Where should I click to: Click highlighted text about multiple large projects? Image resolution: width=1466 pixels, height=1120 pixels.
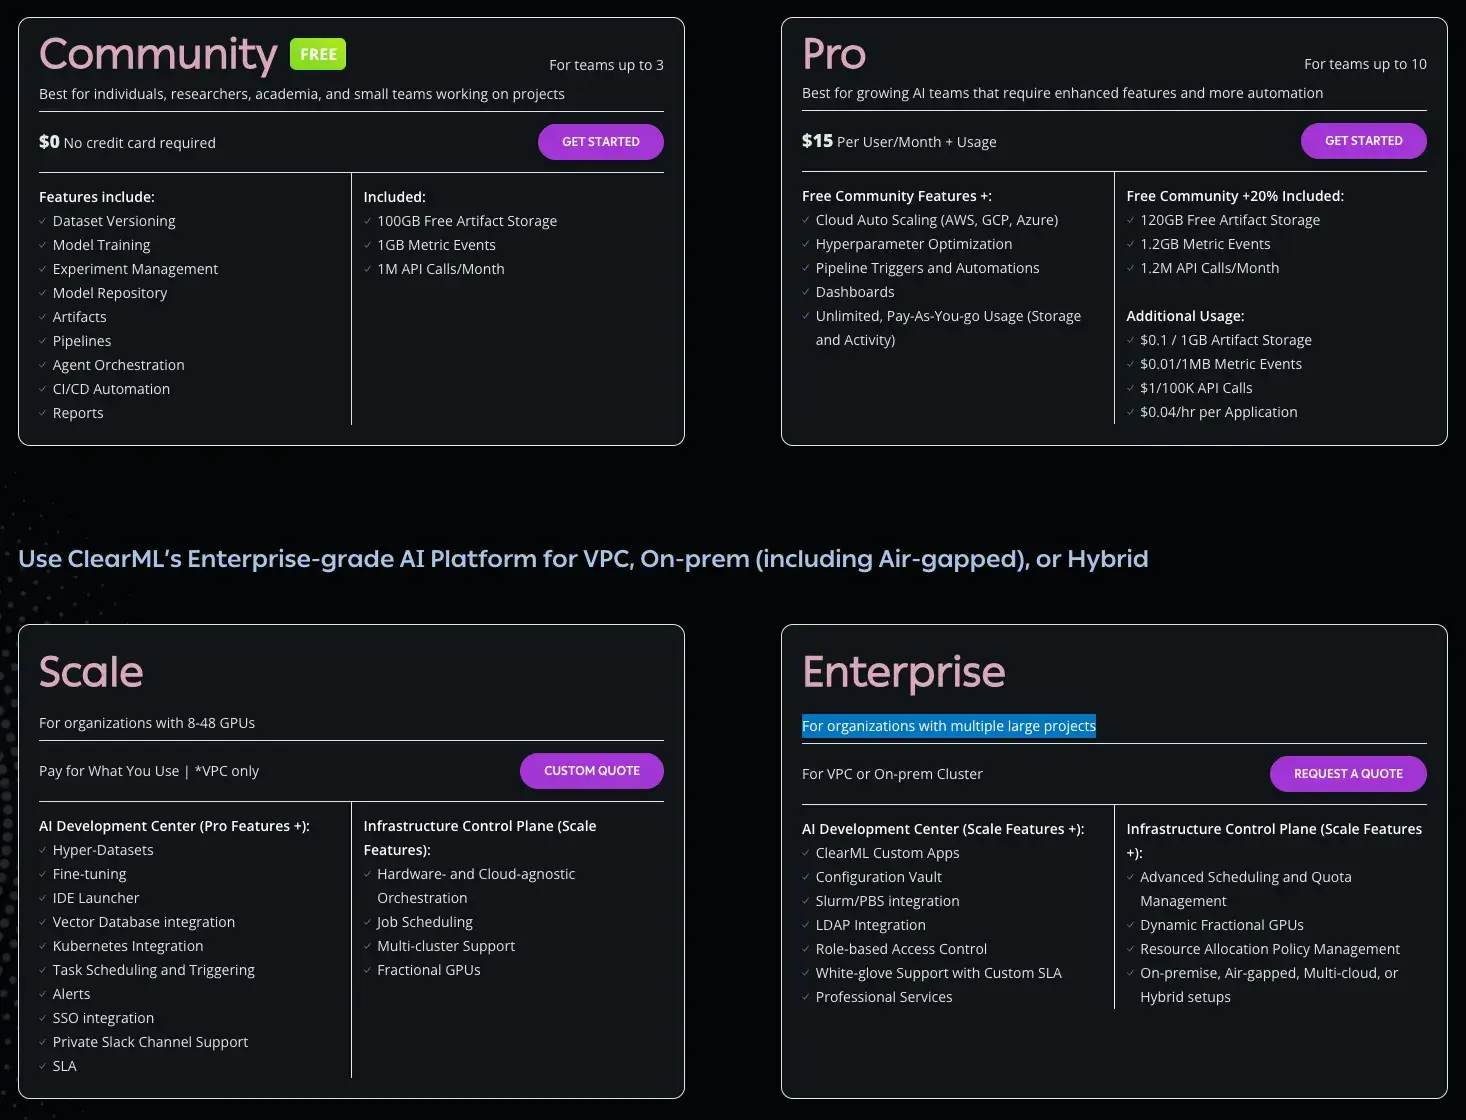coord(948,726)
